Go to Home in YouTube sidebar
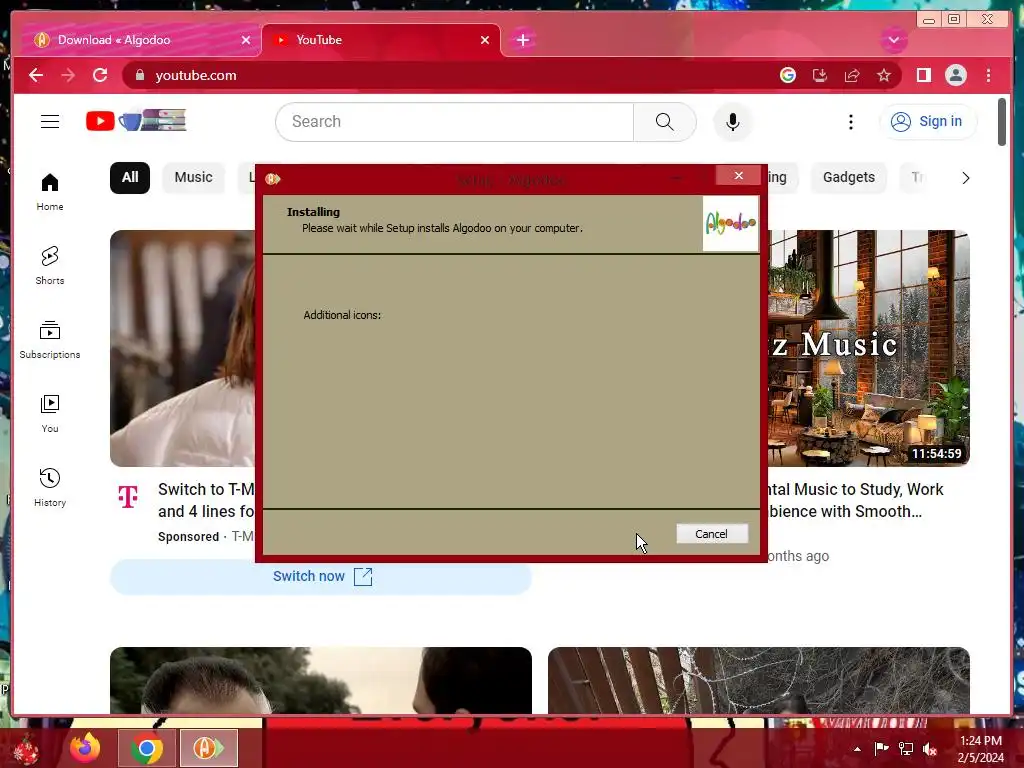The width and height of the screenshot is (1024, 768). pyautogui.click(x=50, y=192)
